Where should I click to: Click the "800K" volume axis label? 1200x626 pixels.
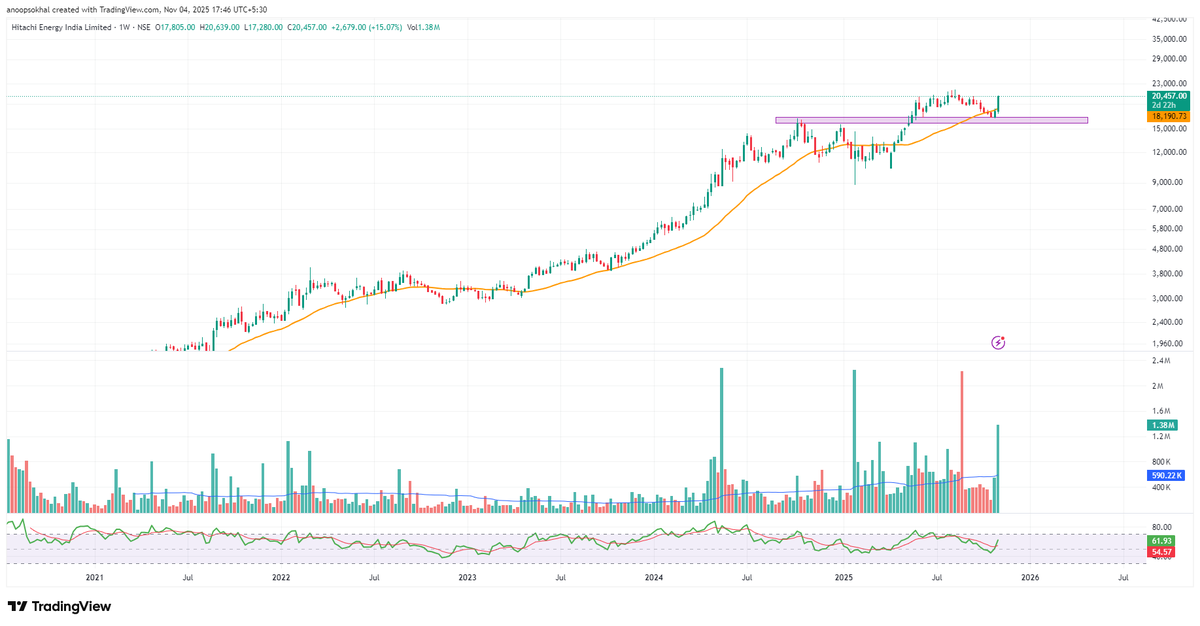point(1162,462)
